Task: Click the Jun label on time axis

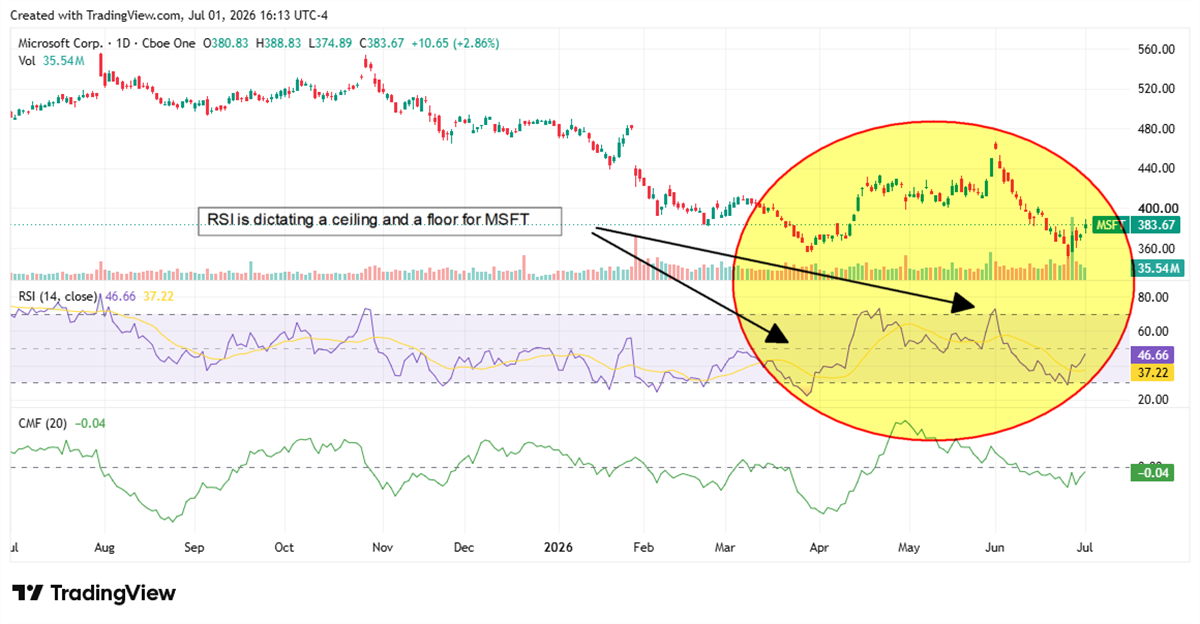Action: click(x=996, y=548)
